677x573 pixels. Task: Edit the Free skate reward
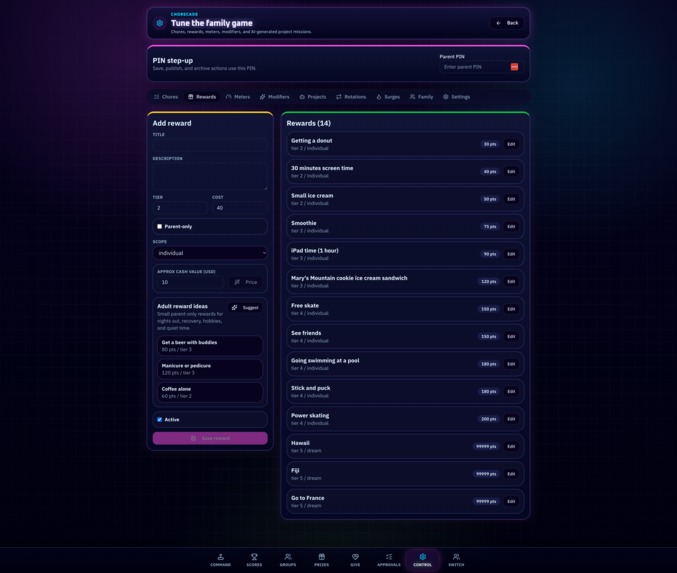[511, 309]
